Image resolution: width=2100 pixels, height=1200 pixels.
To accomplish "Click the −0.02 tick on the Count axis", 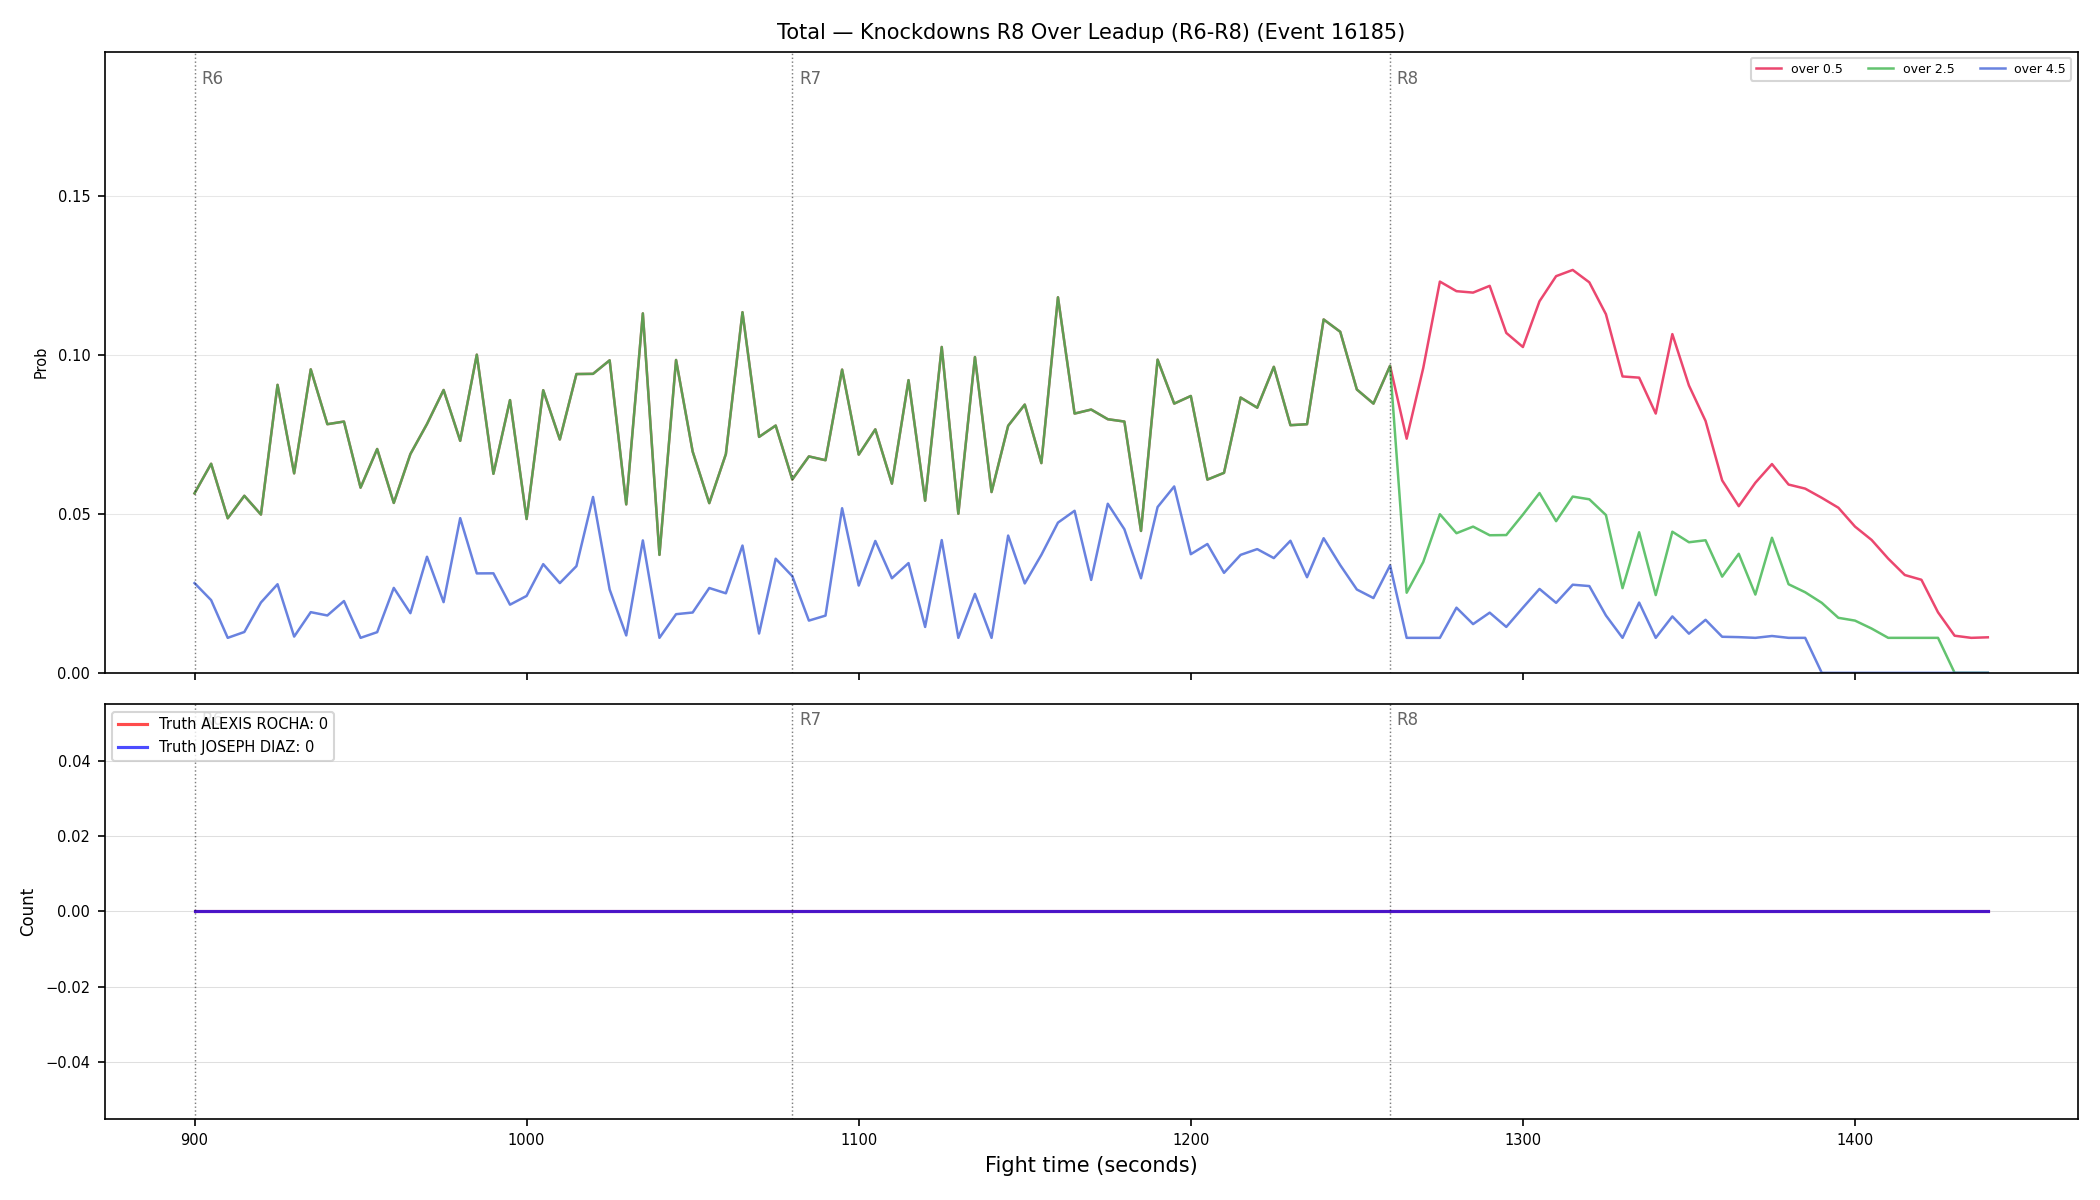I will pyautogui.click(x=68, y=988).
